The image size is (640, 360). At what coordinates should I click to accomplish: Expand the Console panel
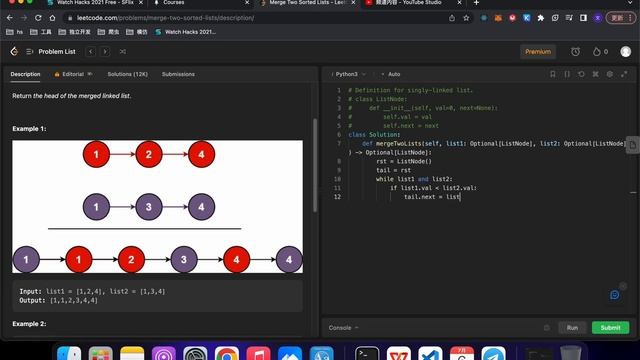(x=343, y=328)
